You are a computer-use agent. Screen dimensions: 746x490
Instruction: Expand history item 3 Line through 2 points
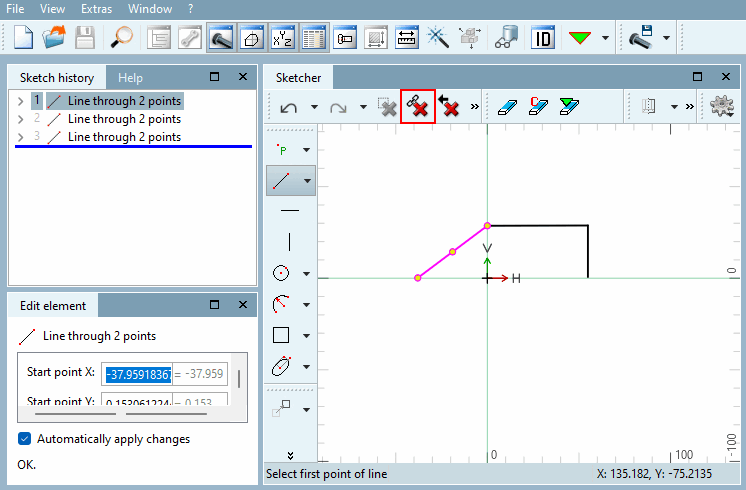[20, 137]
